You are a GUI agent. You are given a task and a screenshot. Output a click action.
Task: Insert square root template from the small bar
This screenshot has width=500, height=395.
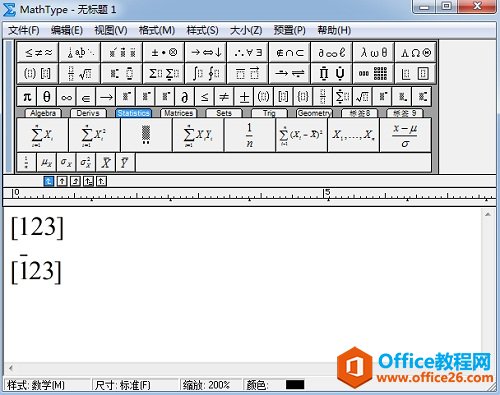click(x=362, y=97)
